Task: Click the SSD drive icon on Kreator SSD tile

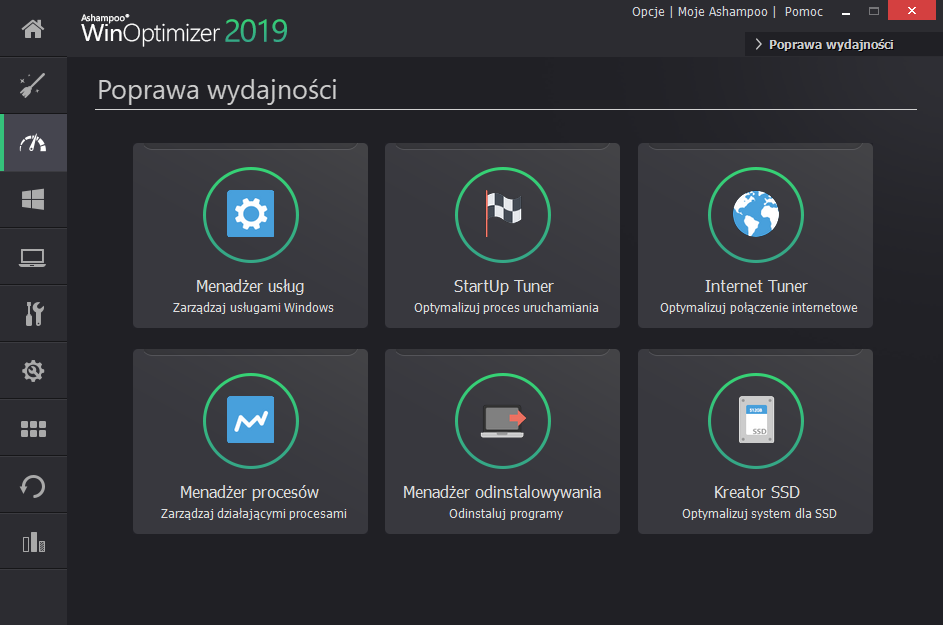Action: [x=756, y=420]
